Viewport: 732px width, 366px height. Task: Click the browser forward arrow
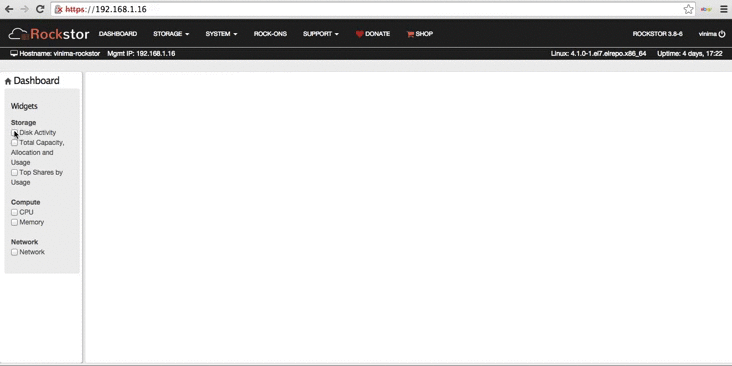(x=25, y=9)
